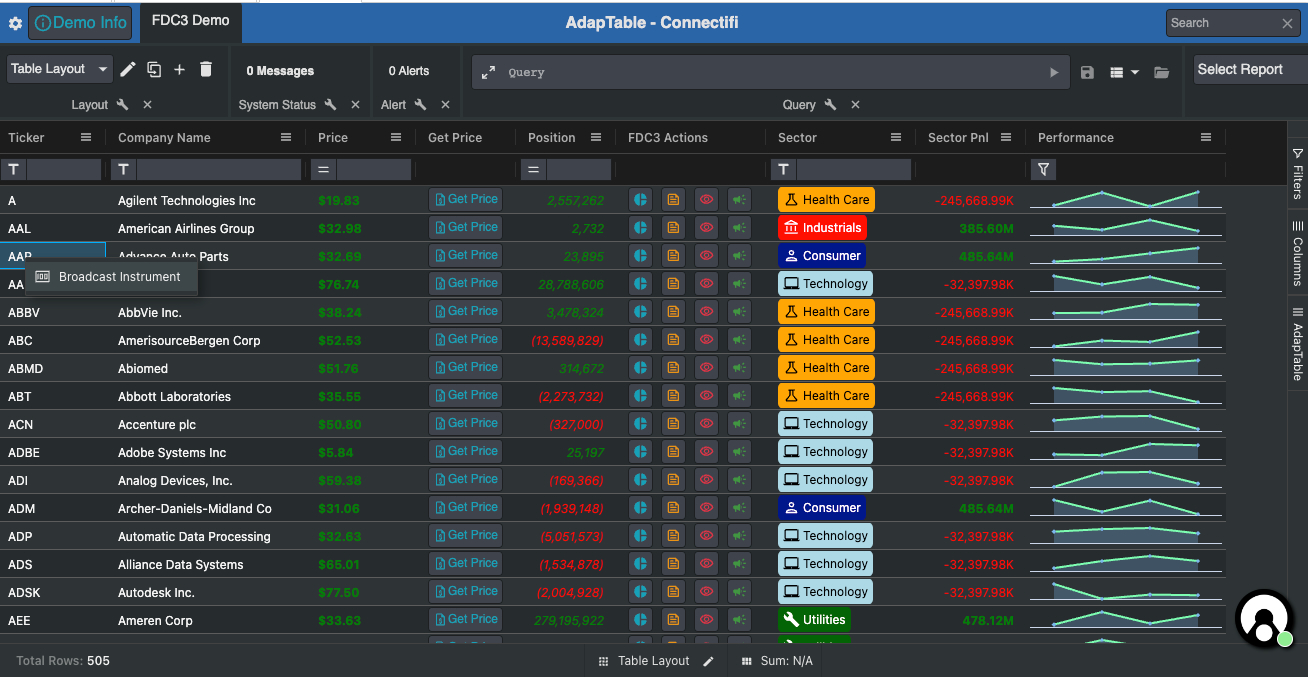Click the news action in Archer-Daniels-Midland row
1308x677 pixels.
point(673,508)
